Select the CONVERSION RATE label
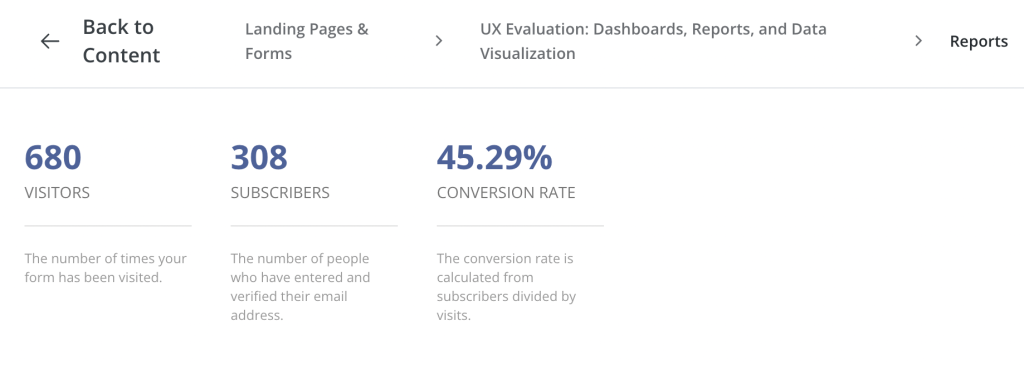This screenshot has width=1024, height=365. (x=506, y=193)
